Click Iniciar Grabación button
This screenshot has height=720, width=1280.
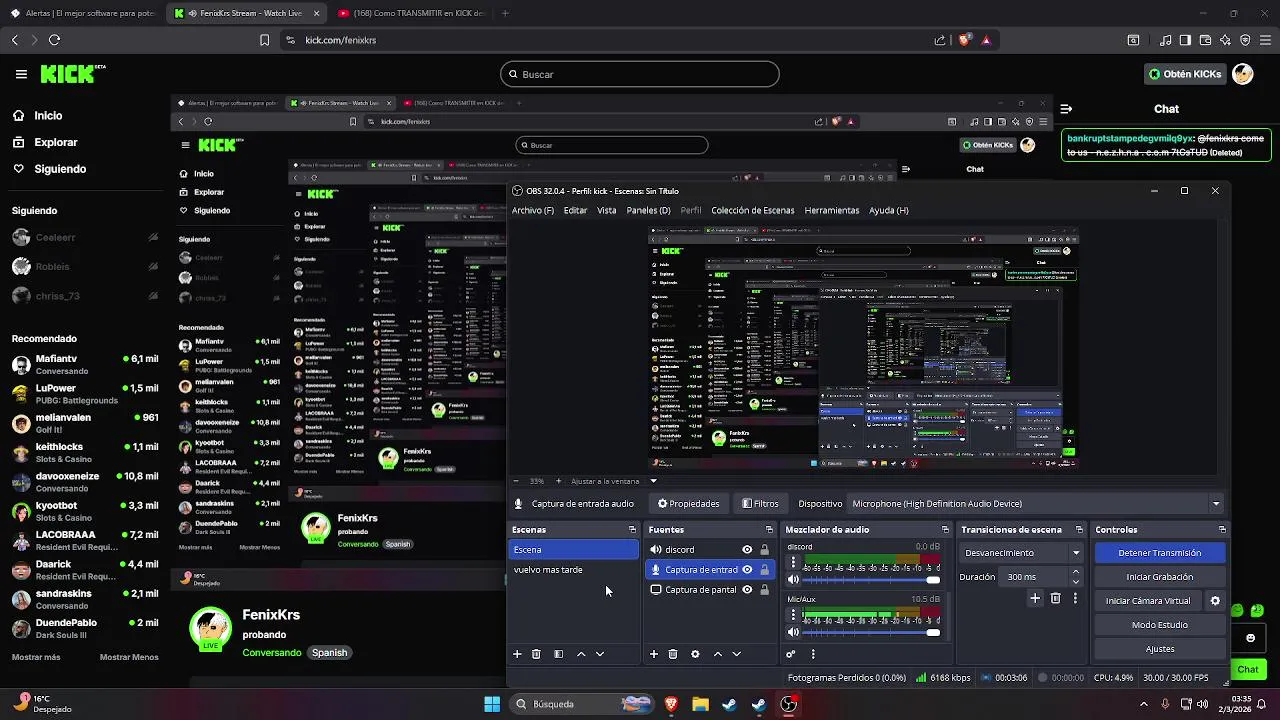click(x=1160, y=577)
